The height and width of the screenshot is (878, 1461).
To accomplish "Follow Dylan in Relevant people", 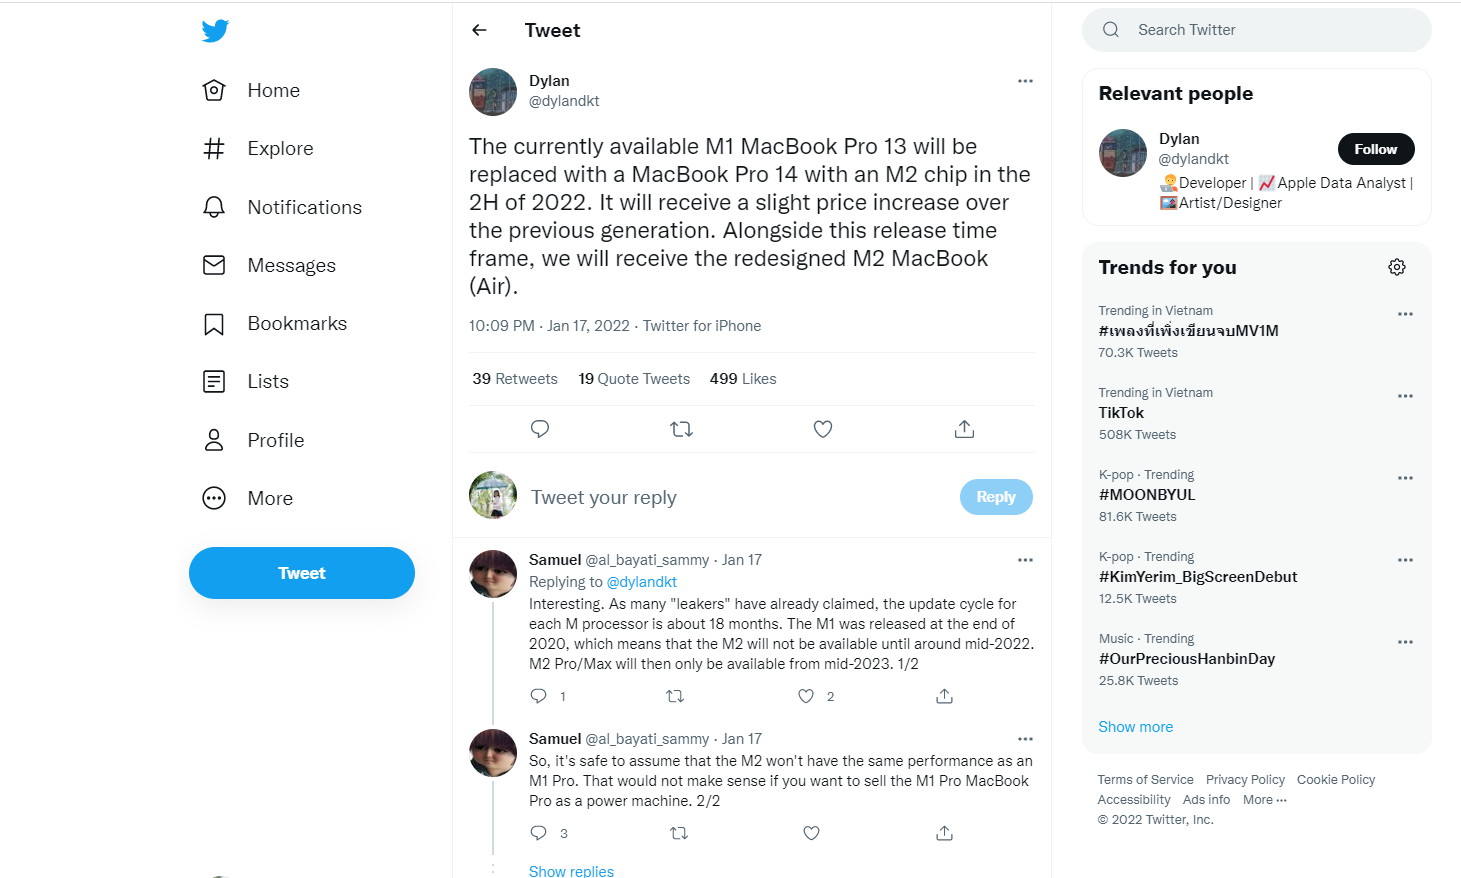I will coord(1376,149).
